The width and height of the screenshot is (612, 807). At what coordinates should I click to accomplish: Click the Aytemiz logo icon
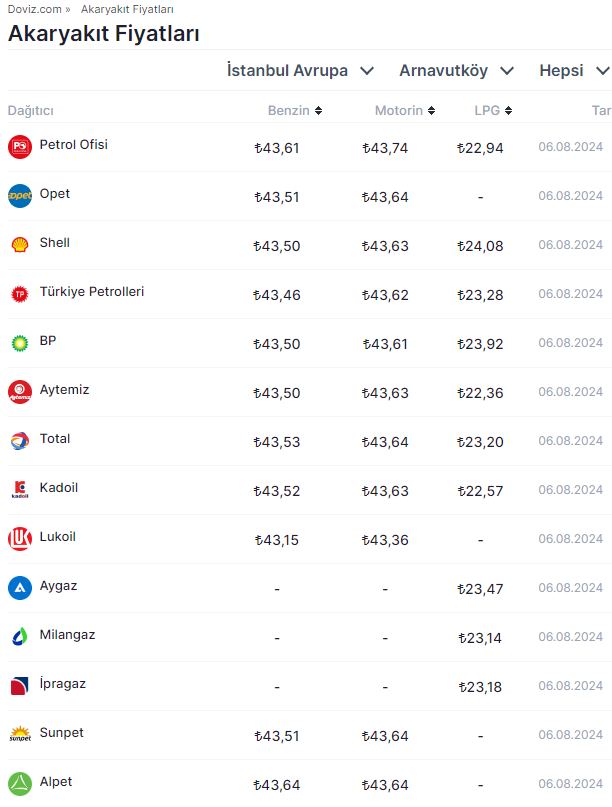pos(20,392)
